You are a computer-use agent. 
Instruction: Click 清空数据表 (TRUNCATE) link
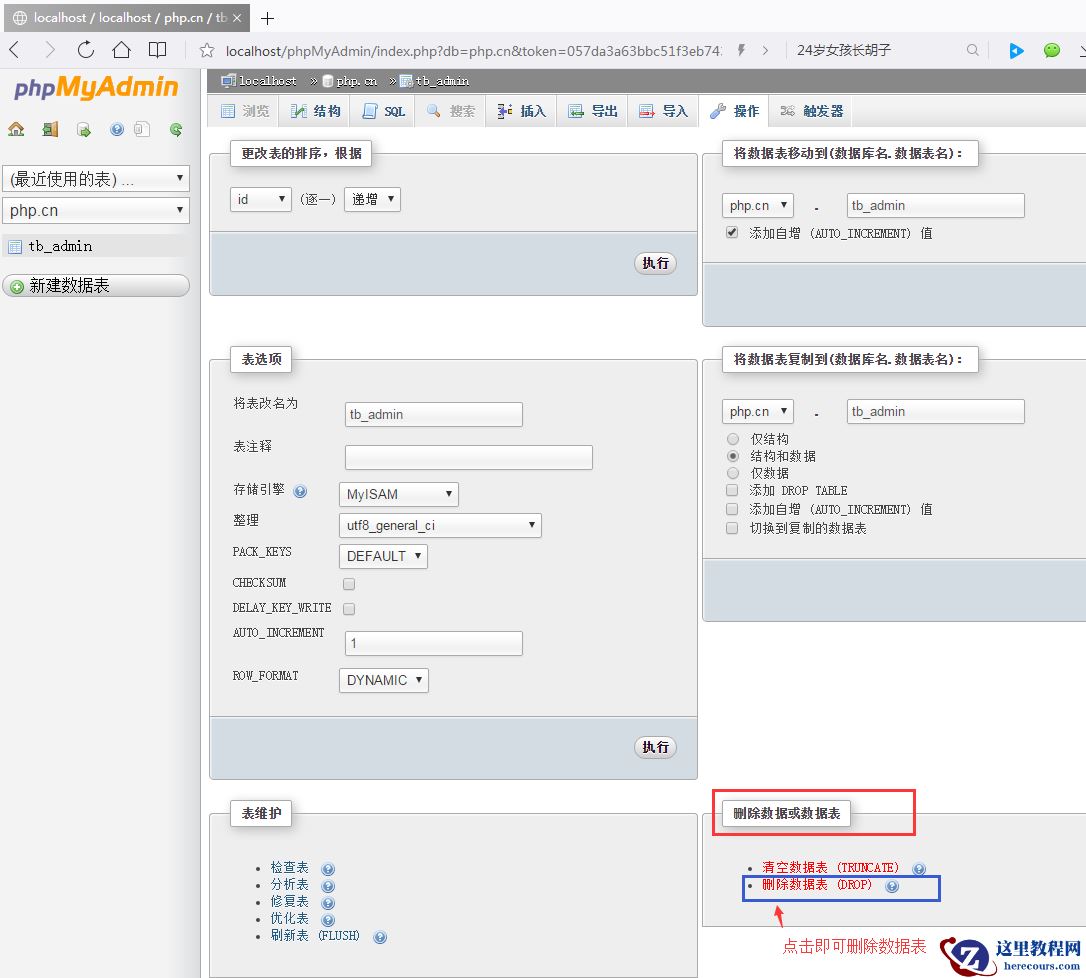[x=830, y=868]
